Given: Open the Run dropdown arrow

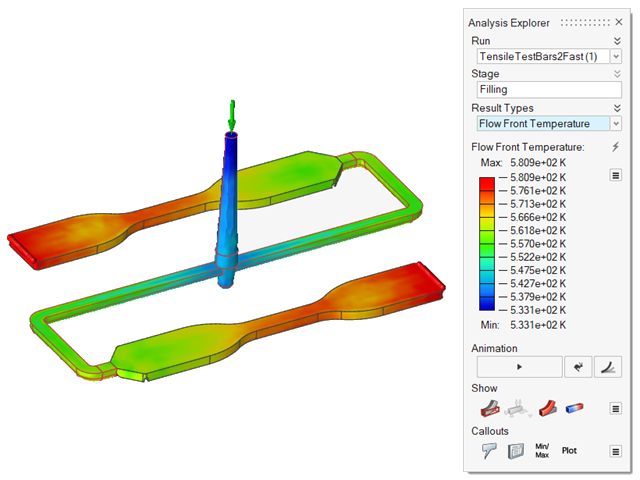Looking at the screenshot, I should click(616, 57).
